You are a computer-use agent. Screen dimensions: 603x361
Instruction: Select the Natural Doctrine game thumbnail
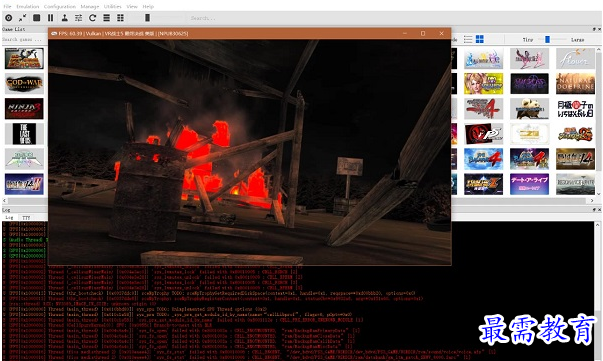pos(575,83)
